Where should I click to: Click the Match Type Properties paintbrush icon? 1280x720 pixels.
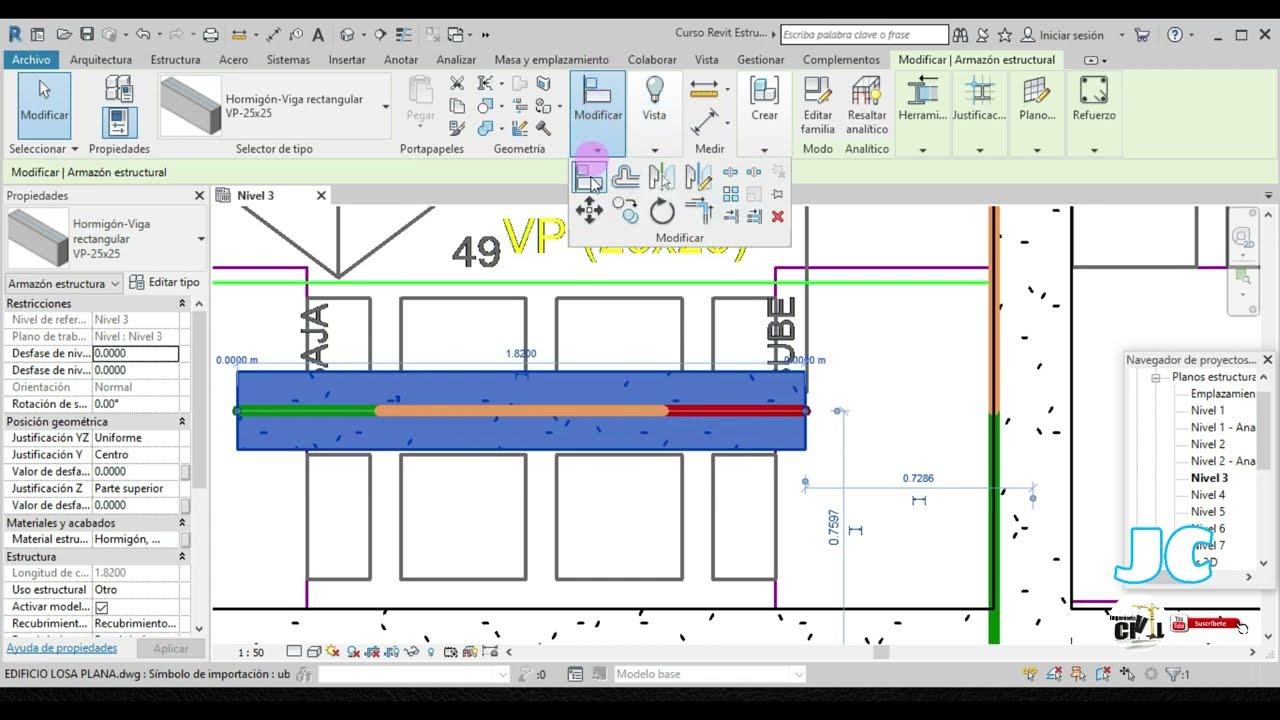[457, 128]
